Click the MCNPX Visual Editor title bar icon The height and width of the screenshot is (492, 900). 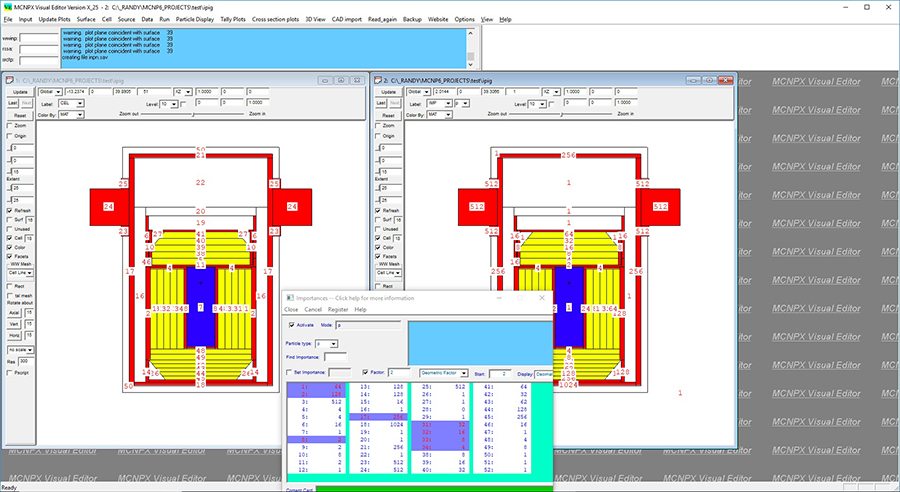tap(7, 7)
